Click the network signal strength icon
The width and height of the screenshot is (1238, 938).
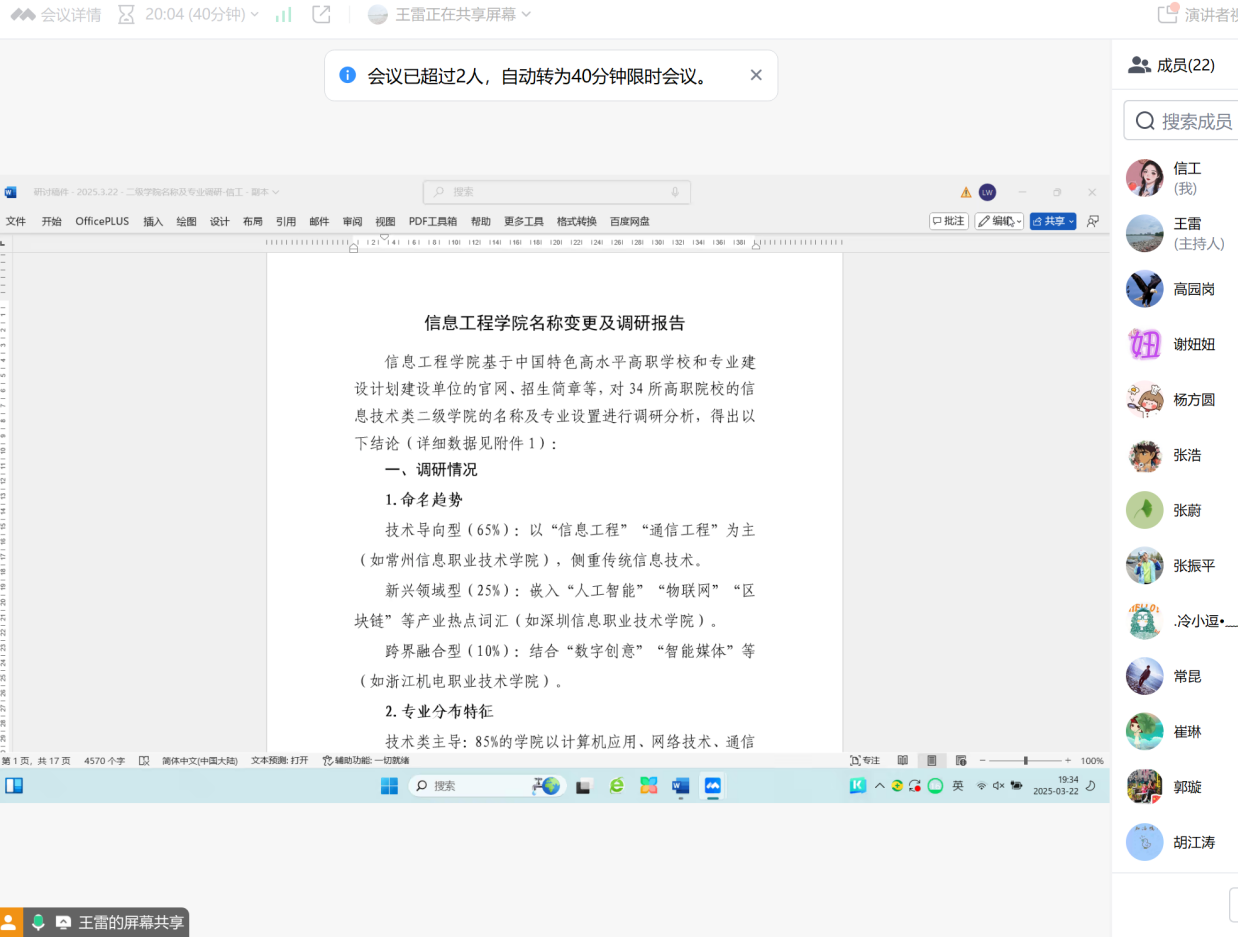[x=284, y=15]
